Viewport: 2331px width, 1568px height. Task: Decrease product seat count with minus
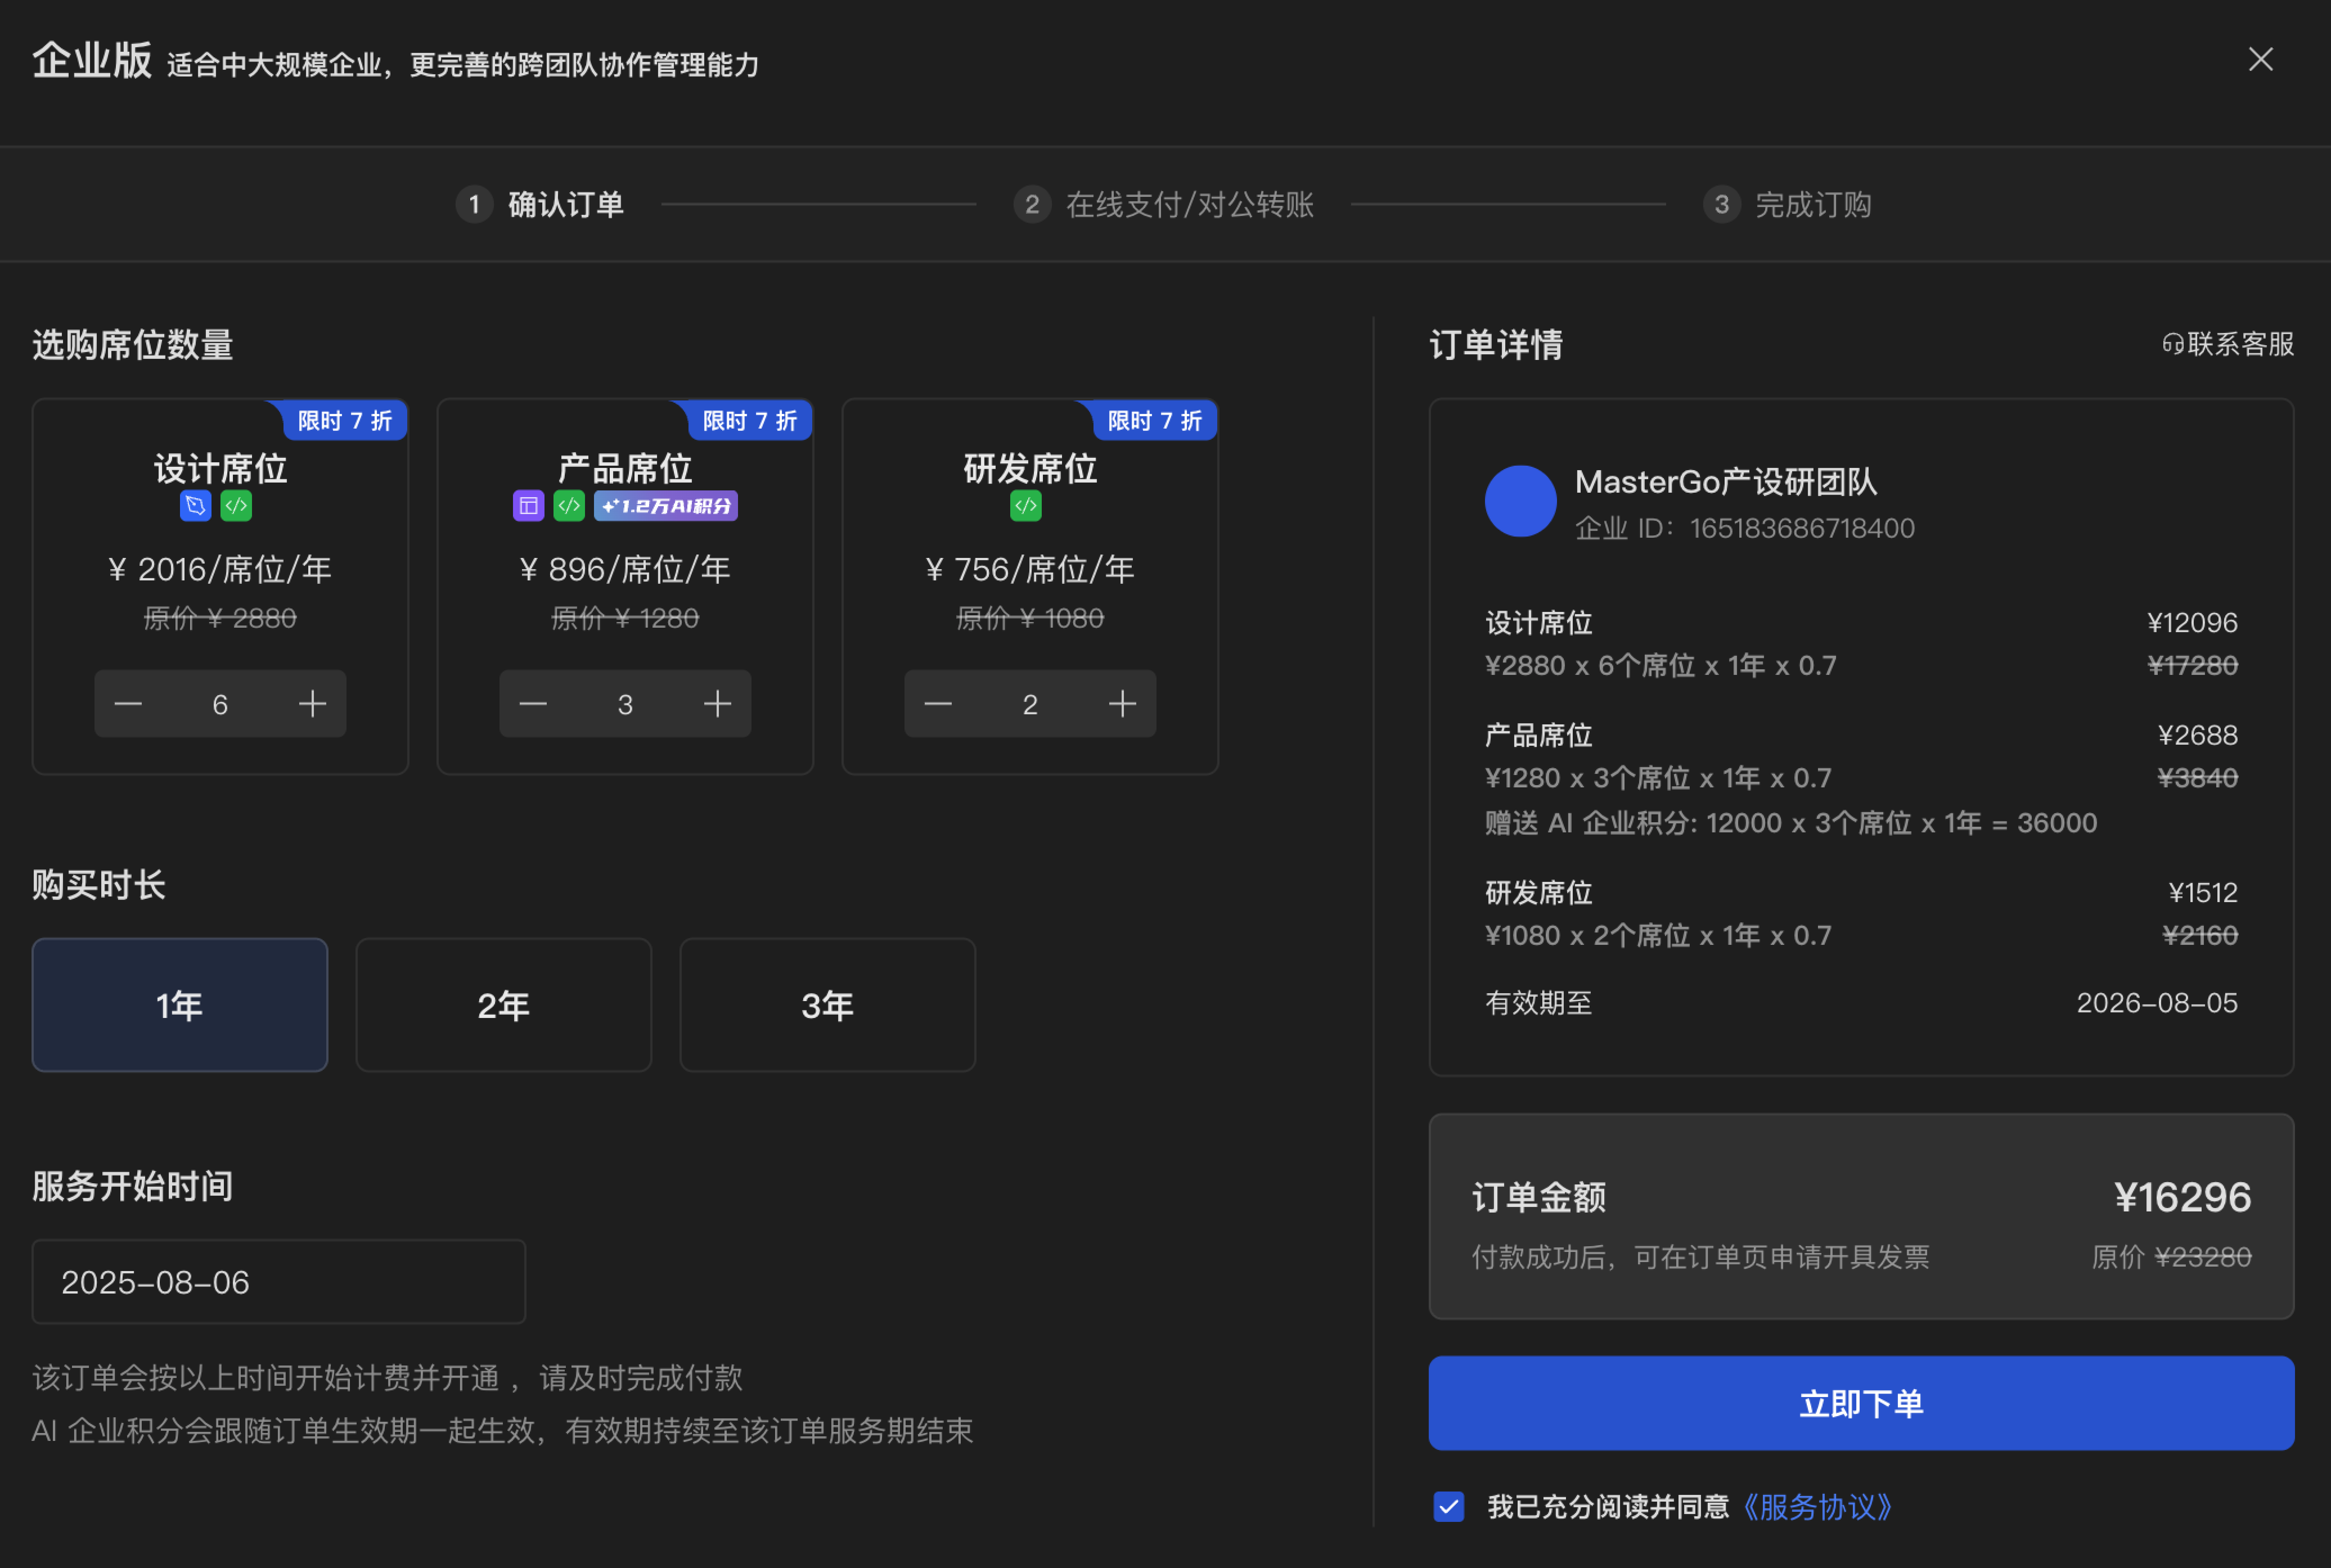[533, 704]
